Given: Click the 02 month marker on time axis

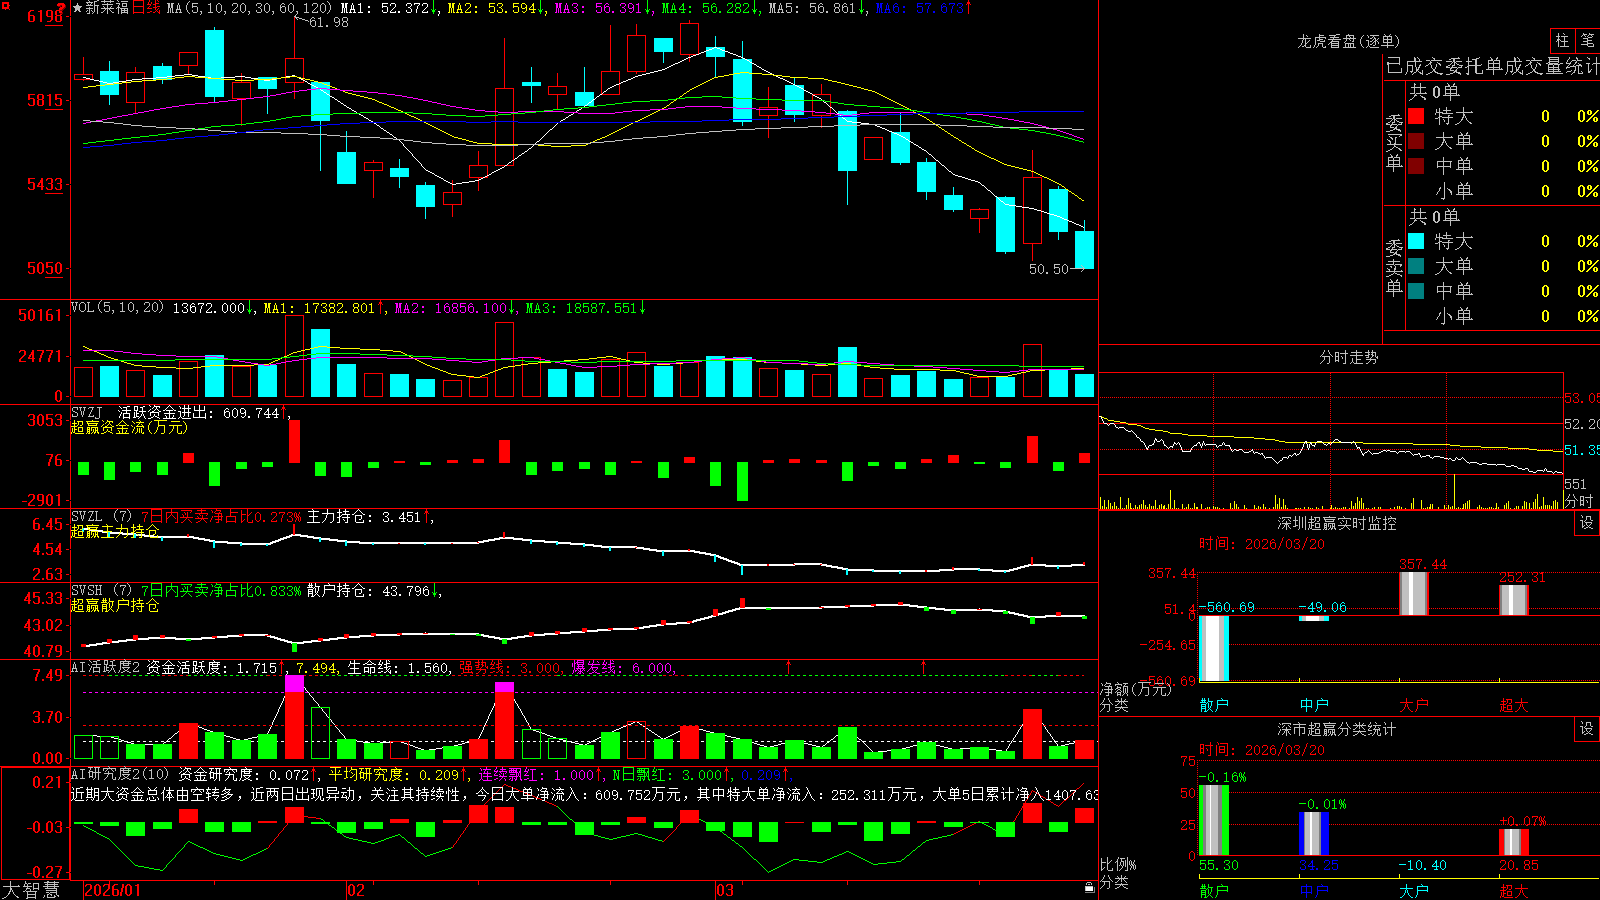Looking at the screenshot, I should pos(356,890).
